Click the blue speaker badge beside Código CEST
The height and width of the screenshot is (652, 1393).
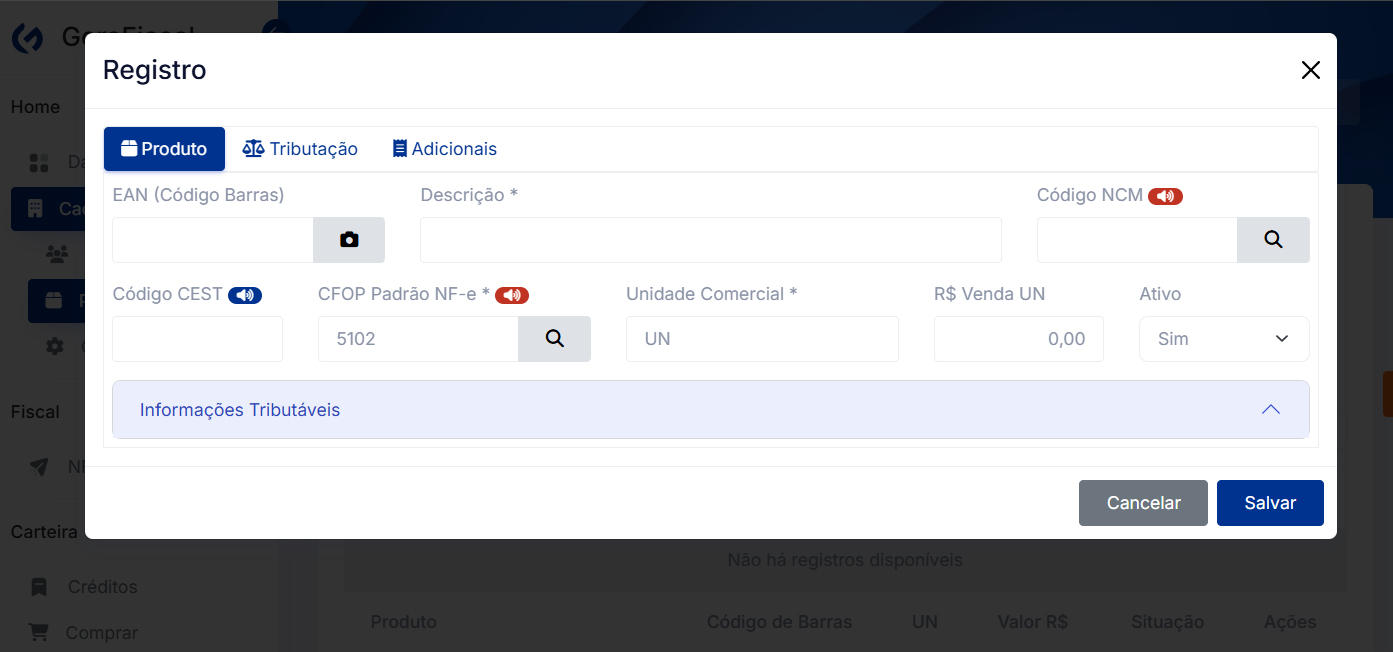click(x=245, y=295)
